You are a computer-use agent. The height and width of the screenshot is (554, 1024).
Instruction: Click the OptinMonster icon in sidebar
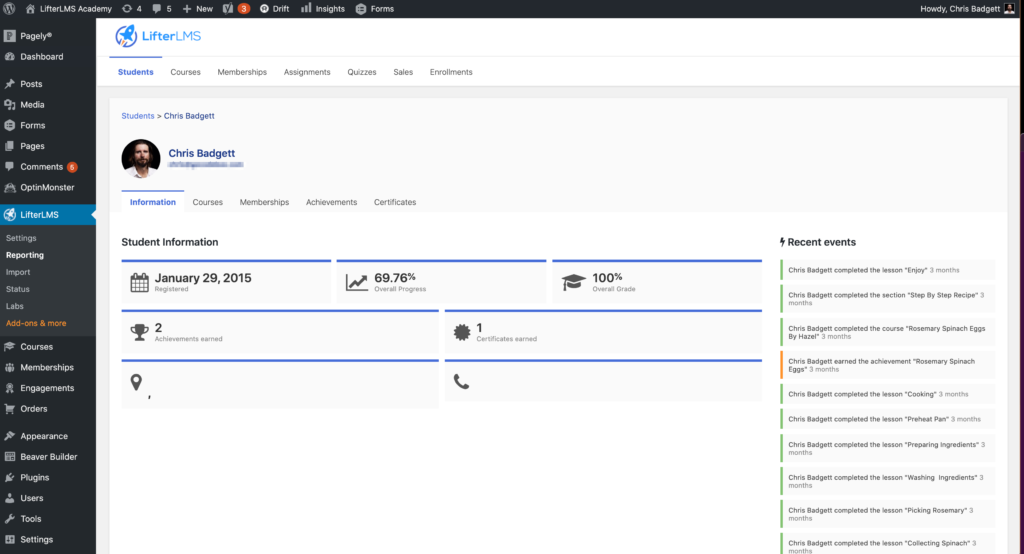10,187
